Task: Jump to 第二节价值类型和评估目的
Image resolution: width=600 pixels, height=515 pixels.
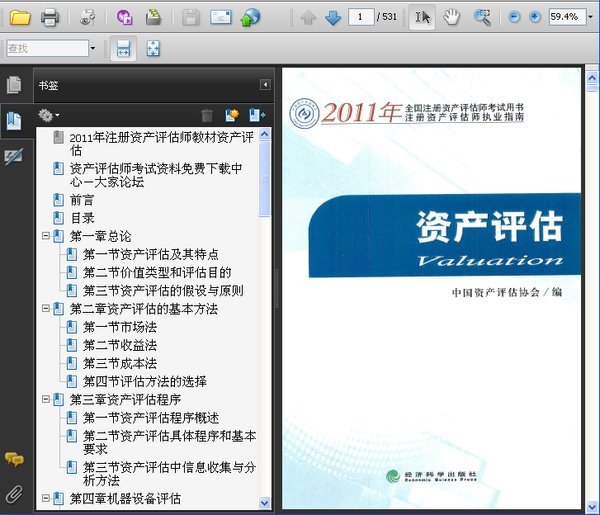Action: tap(157, 272)
